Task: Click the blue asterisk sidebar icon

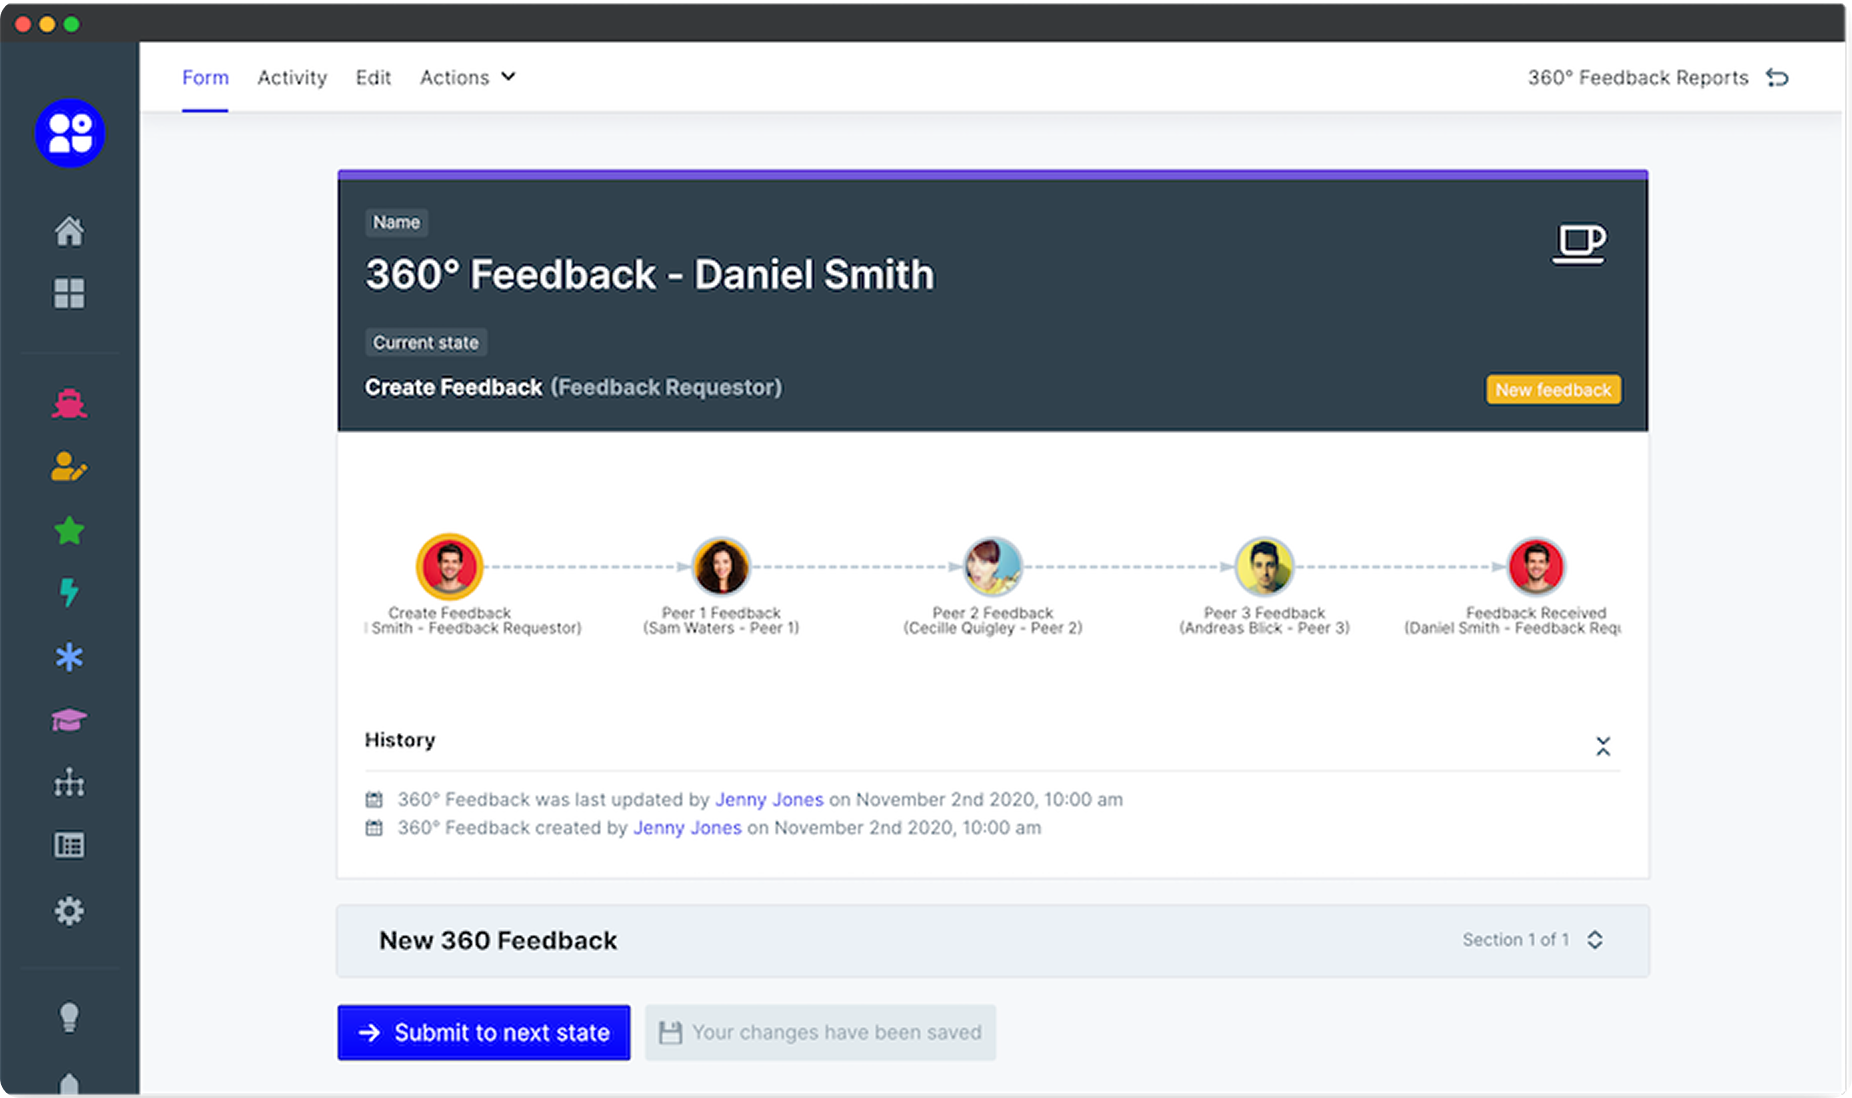Action: [69, 657]
